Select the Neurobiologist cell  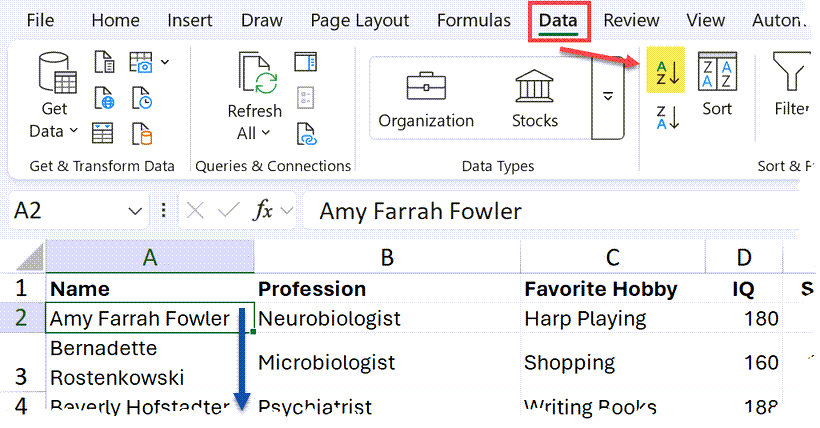tap(387, 318)
